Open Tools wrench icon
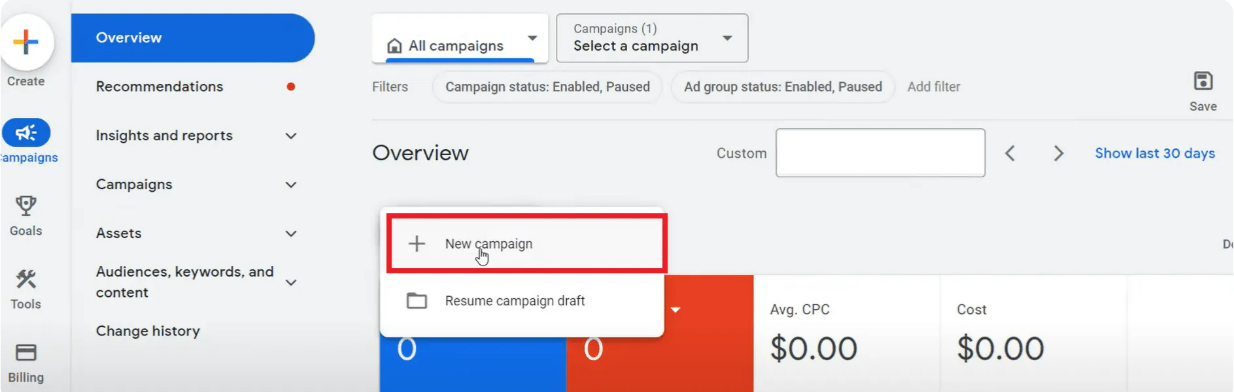The height and width of the screenshot is (392, 1234). (x=26, y=280)
